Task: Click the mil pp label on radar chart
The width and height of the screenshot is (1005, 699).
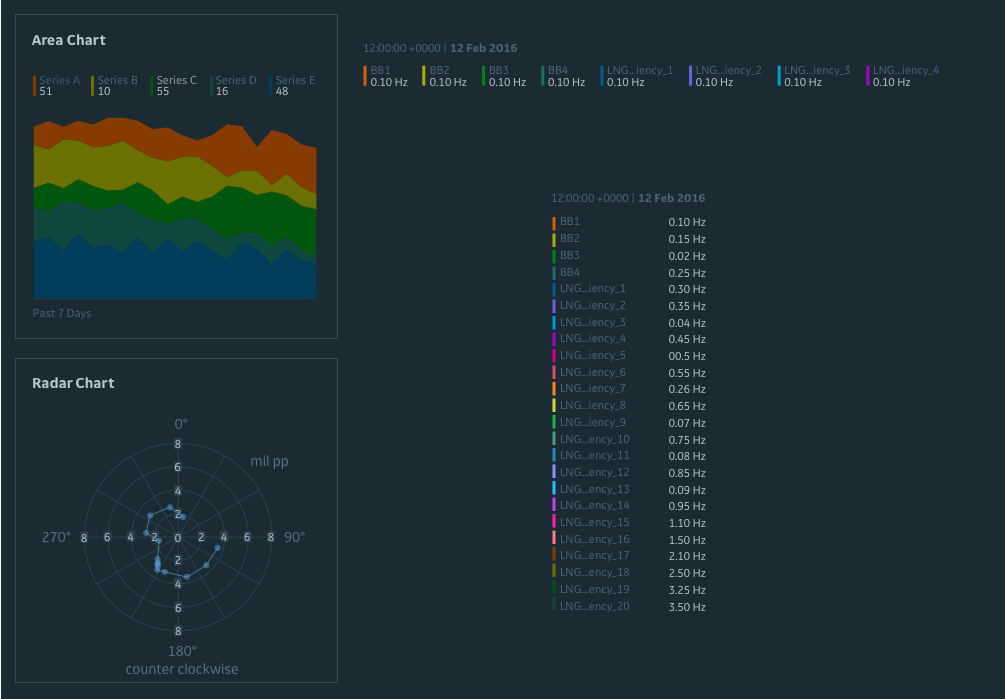Action: point(270,460)
